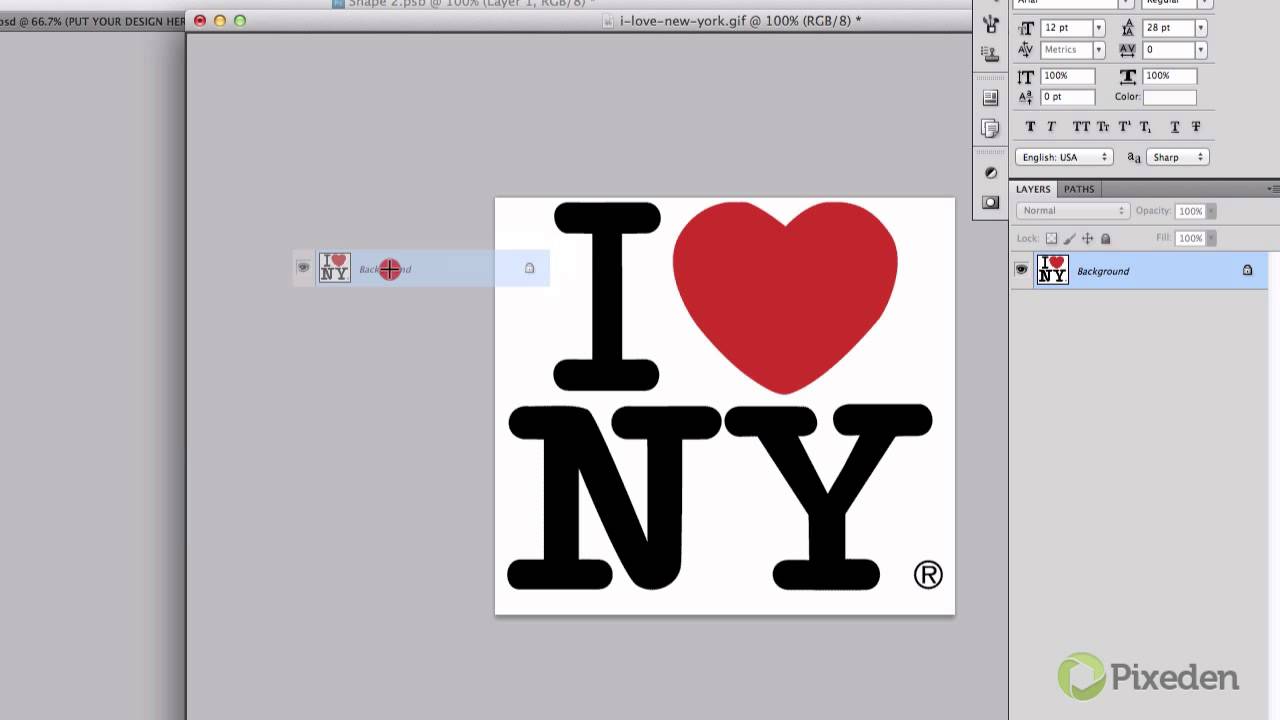Viewport: 1280px width, 720px height.
Task: Toggle lock position icon
Action: (1087, 239)
